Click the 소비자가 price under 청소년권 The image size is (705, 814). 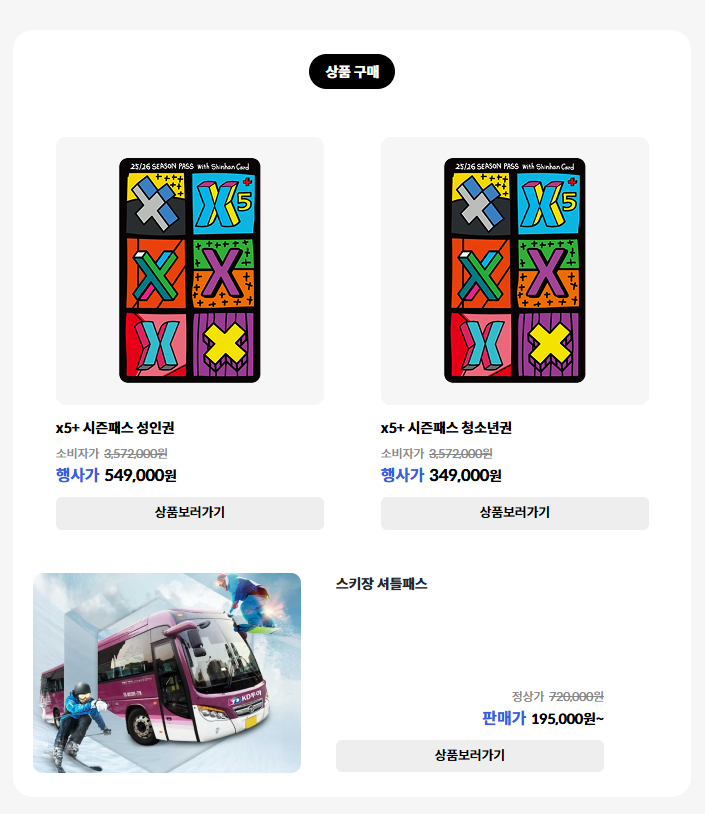click(437, 454)
